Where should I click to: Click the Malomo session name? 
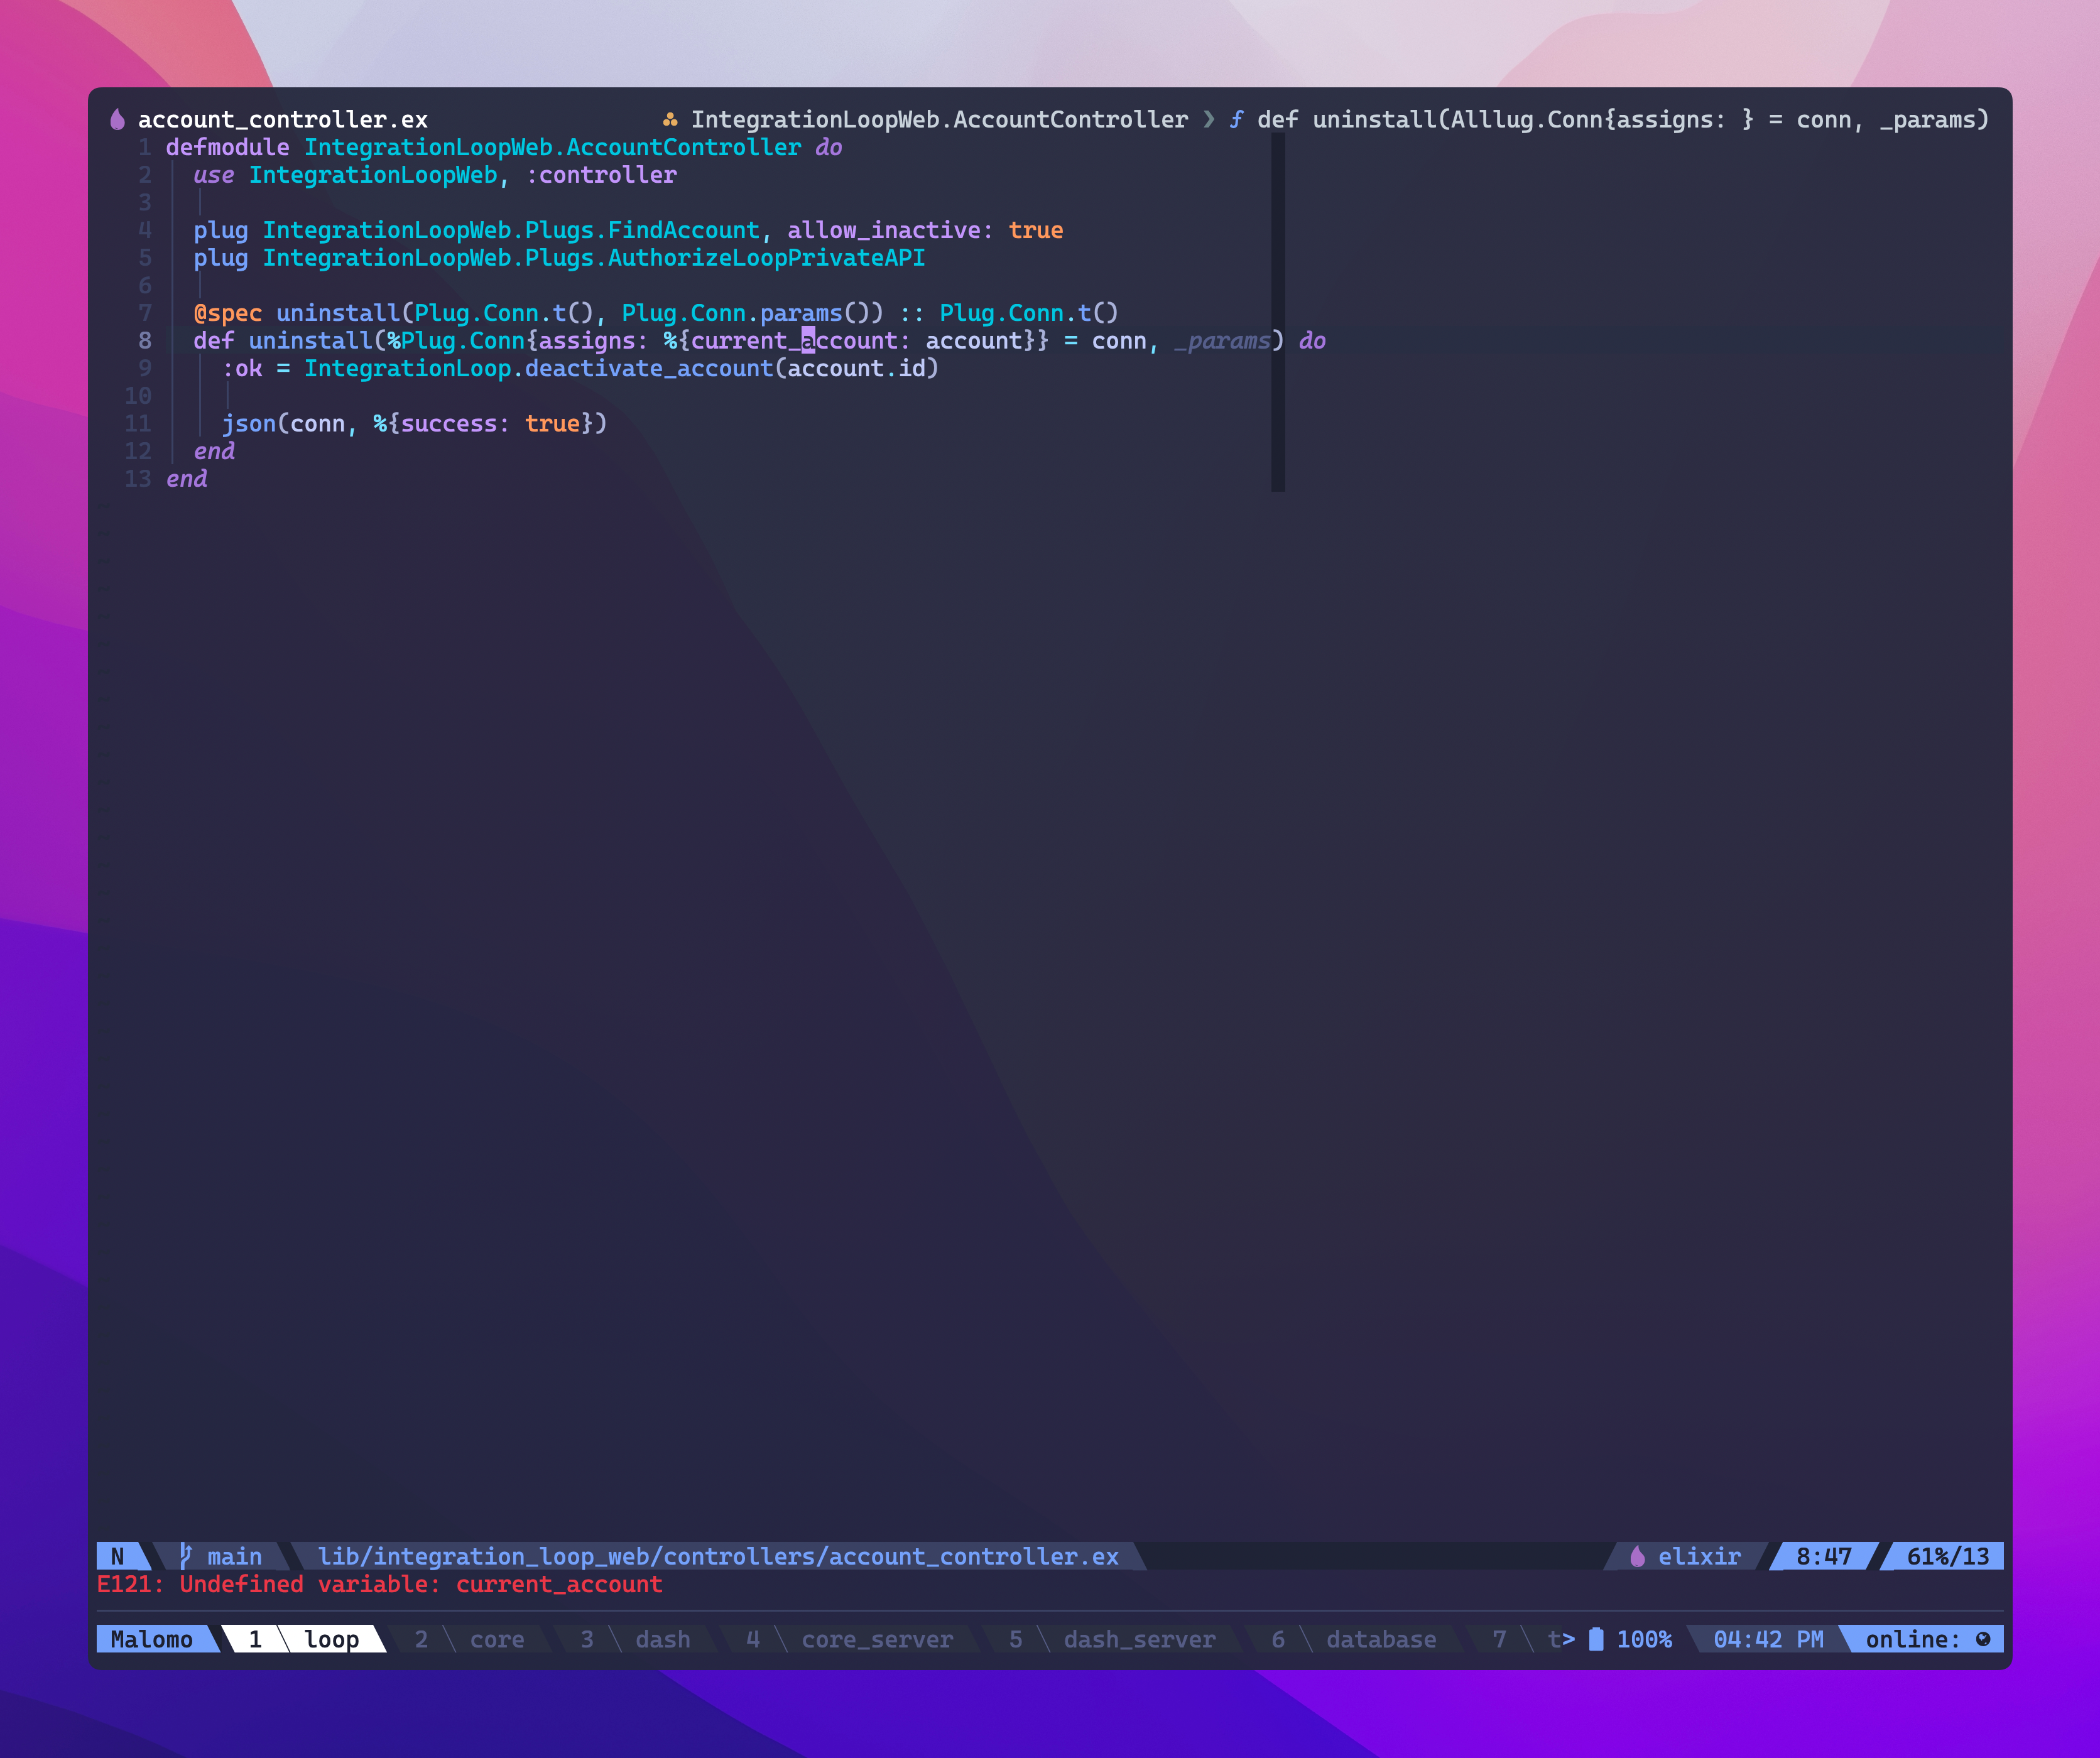point(153,1639)
